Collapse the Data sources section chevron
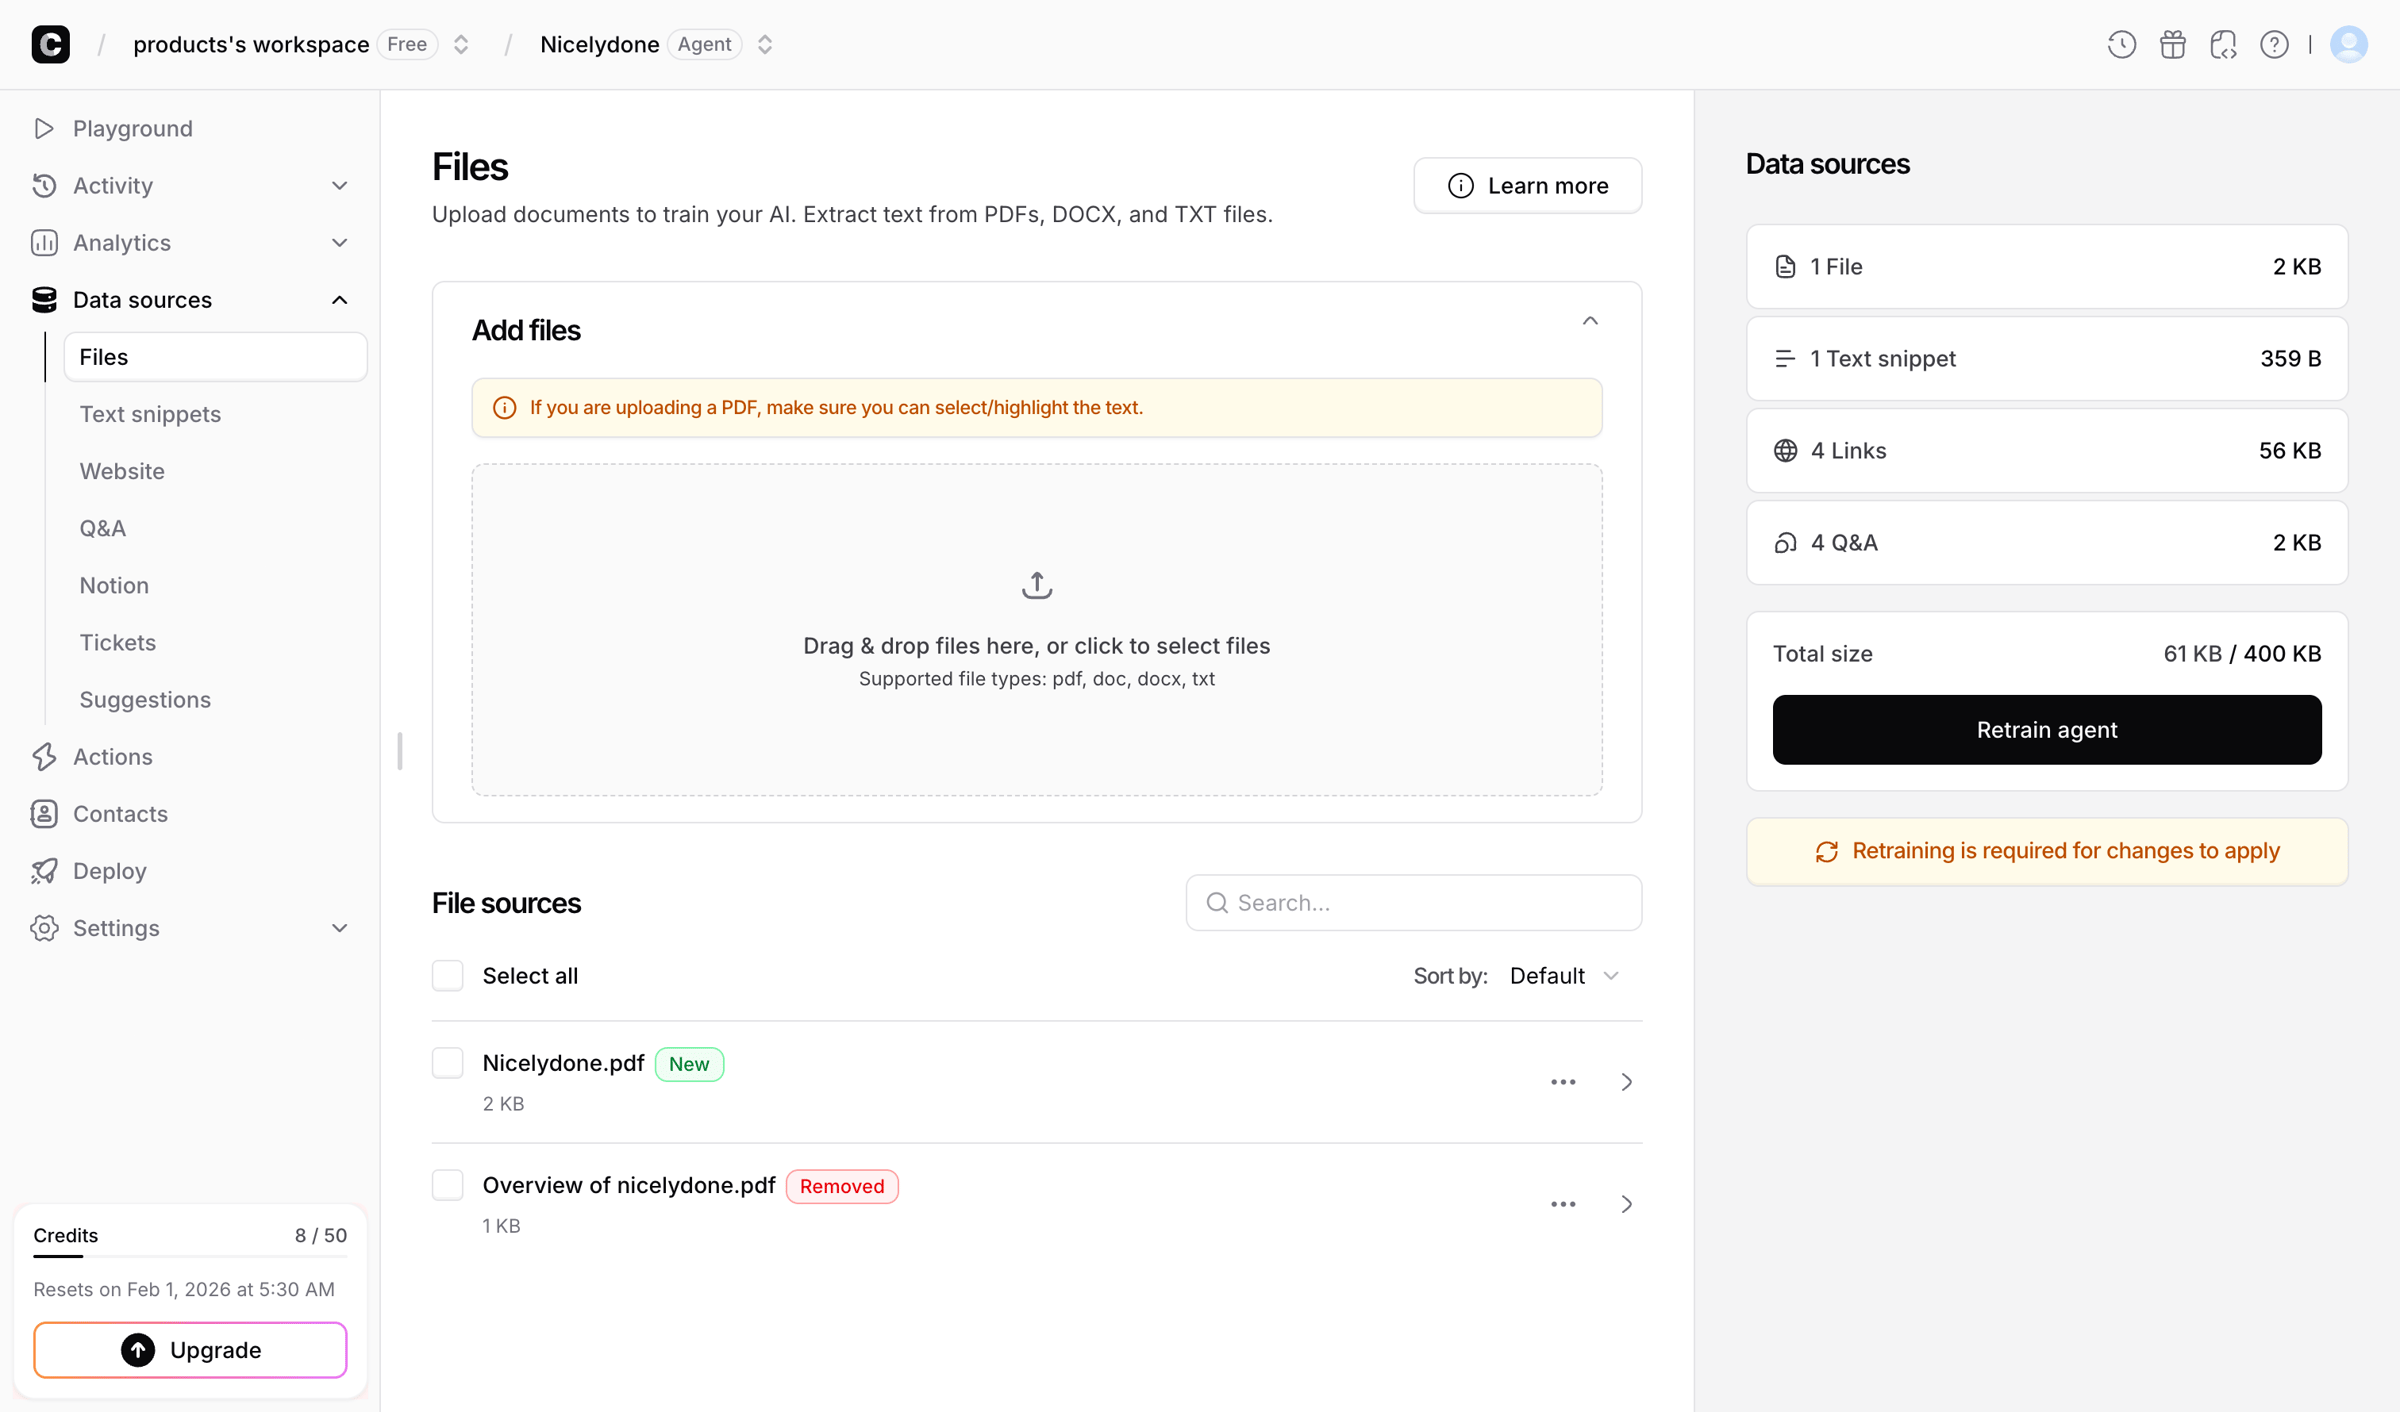Viewport: 2400px width, 1412px height. click(339, 299)
